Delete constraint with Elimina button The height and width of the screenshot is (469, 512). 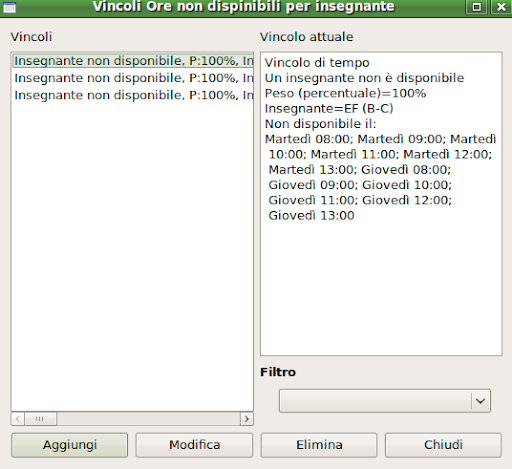(319, 445)
